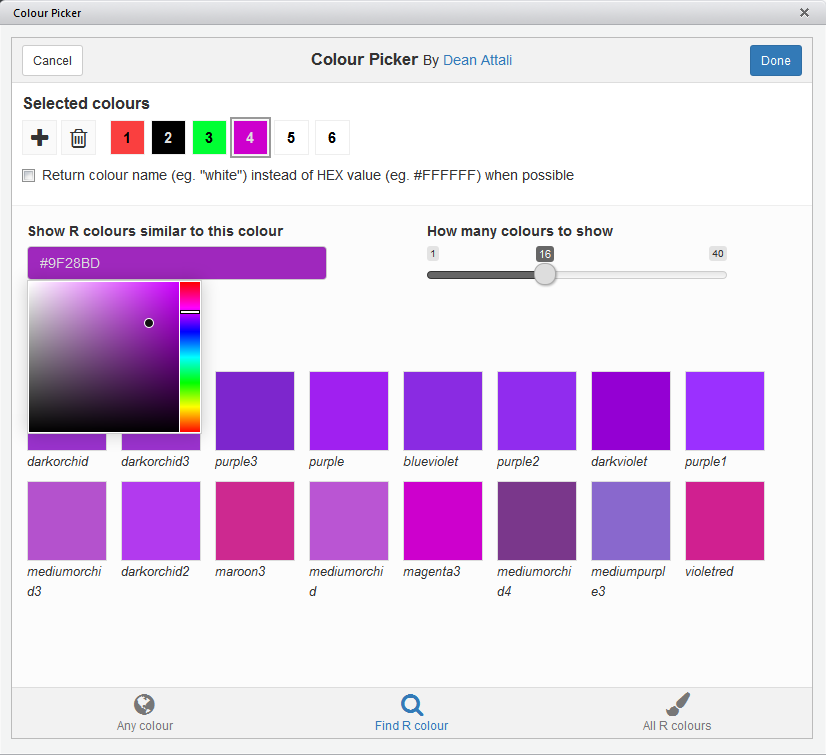Open the Any colour tab
The width and height of the screenshot is (826, 755).
145,713
